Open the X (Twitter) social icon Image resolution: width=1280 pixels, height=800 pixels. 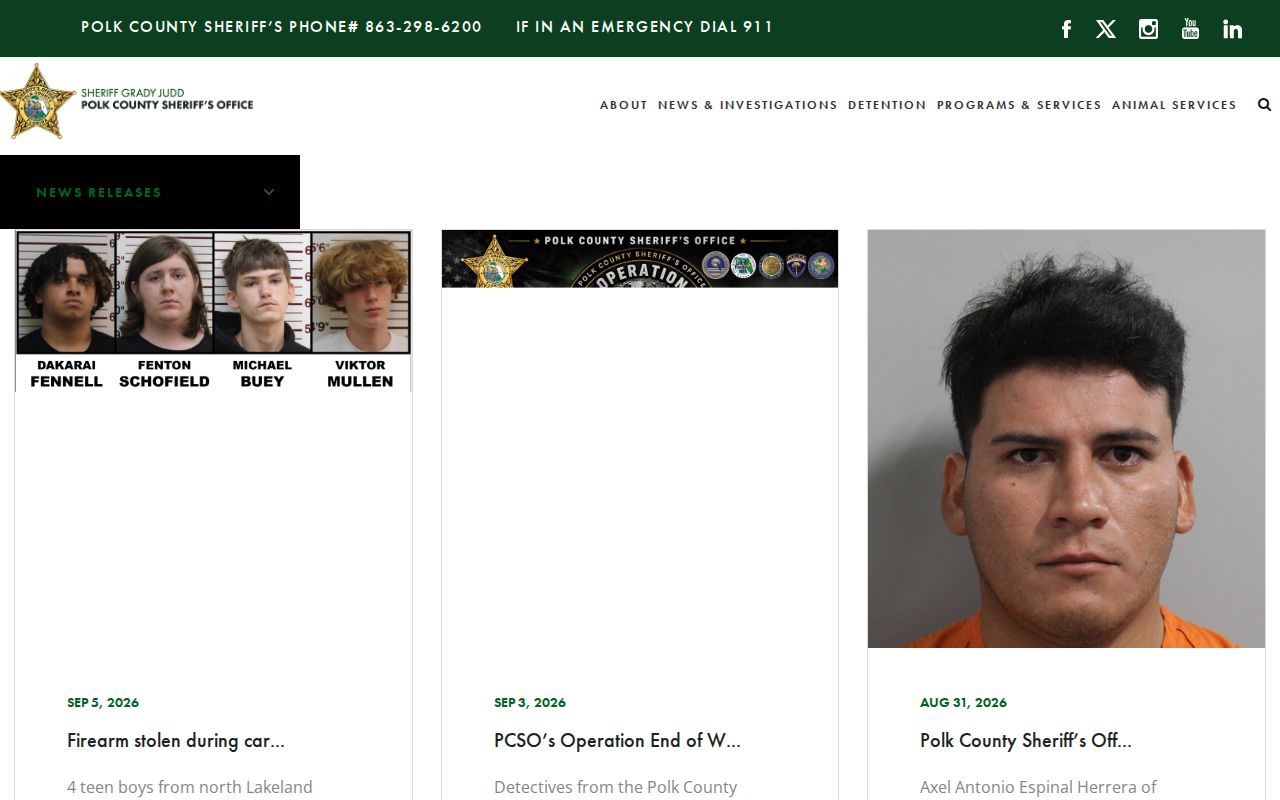(x=1106, y=29)
